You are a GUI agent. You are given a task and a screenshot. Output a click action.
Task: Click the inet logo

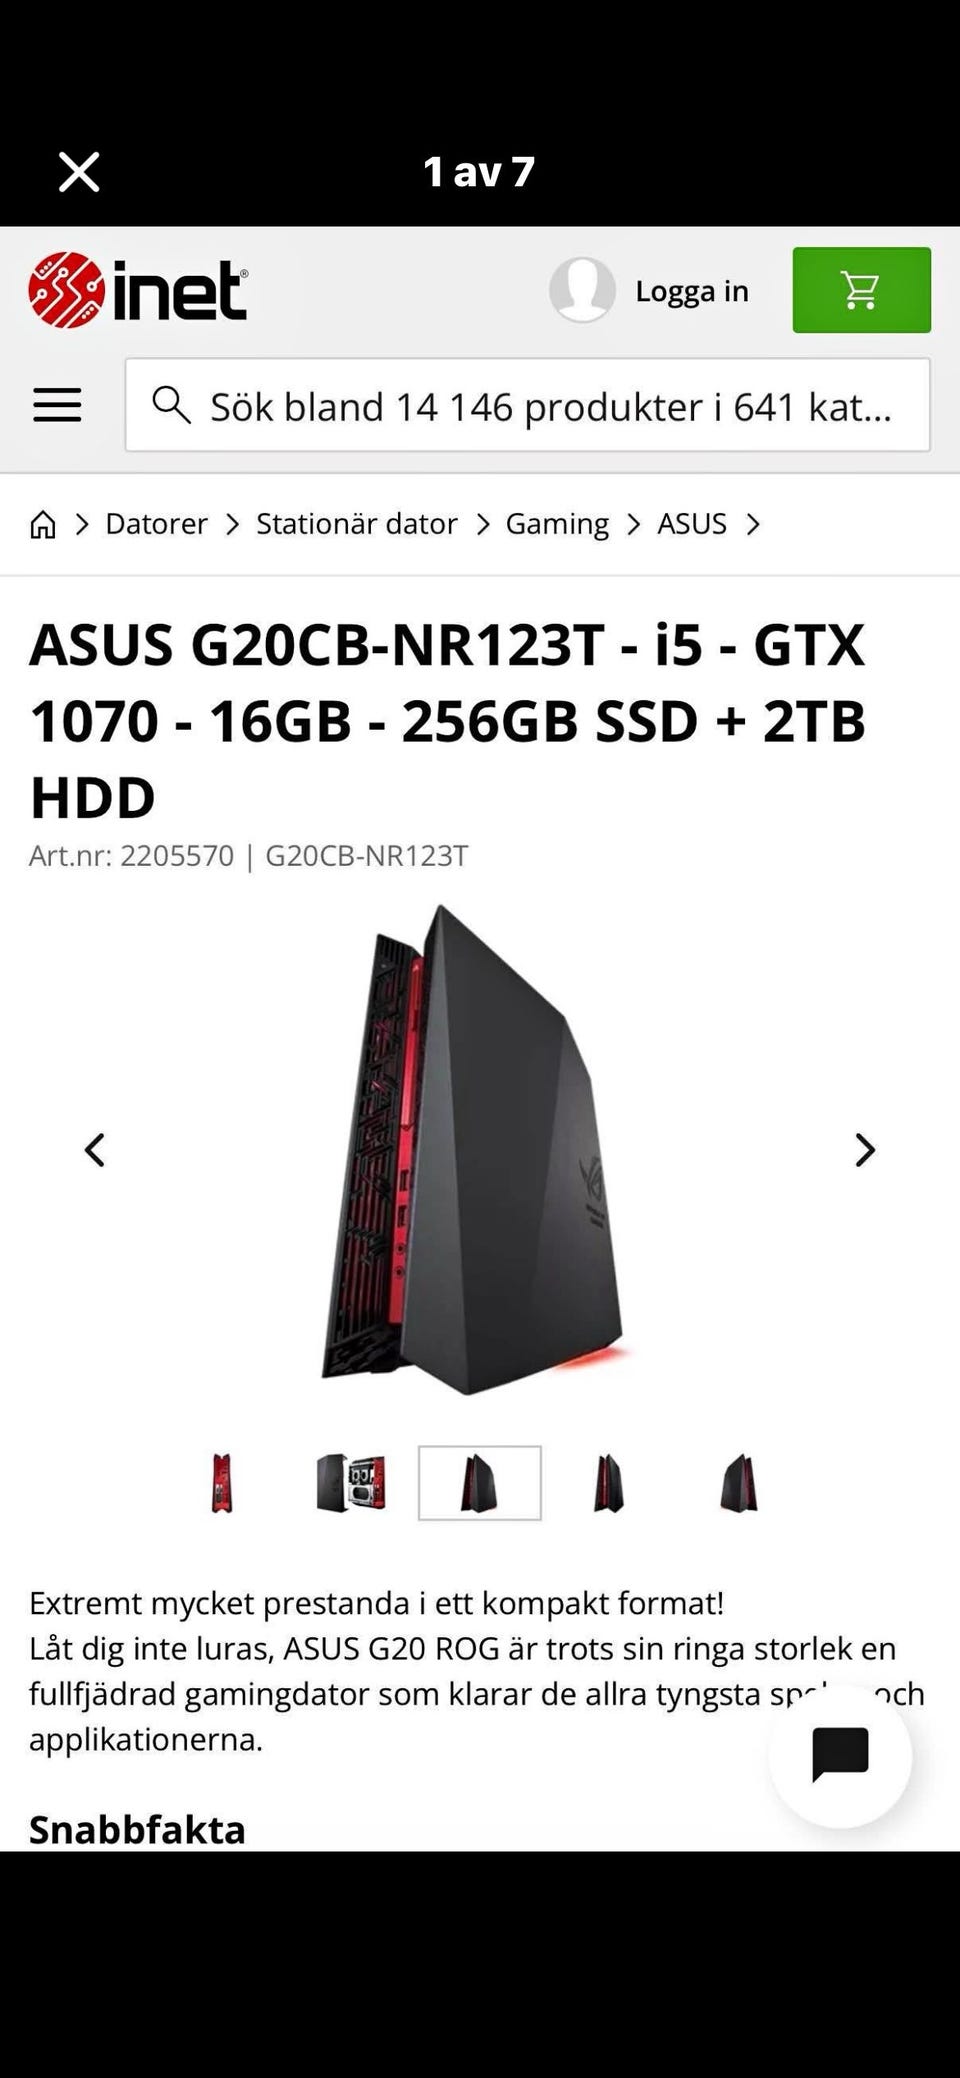click(x=138, y=290)
